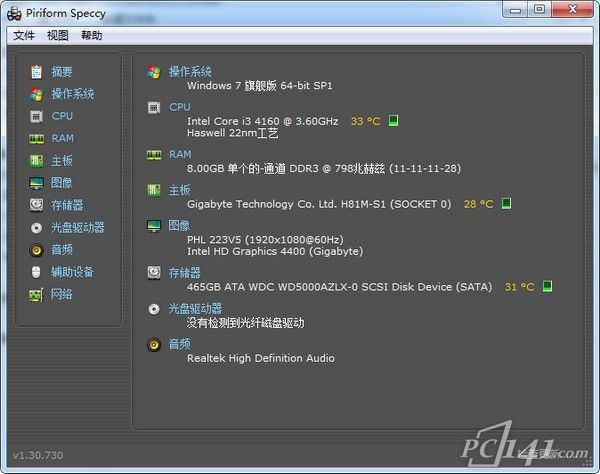Click the 音频 speaker icon in summary panel
The width and height of the screenshot is (600, 474).
[x=154, y=345]
